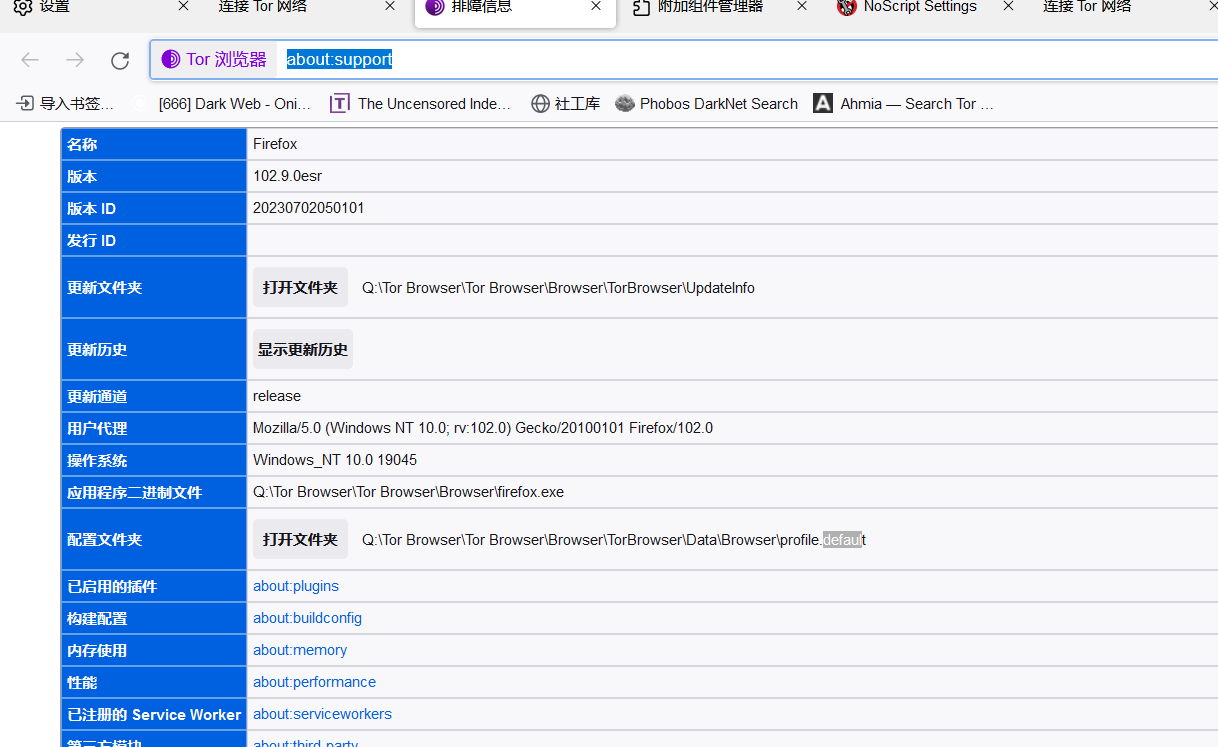The image size is (1218, 747).
Task: Open the about:memory link
Action: tap(300, 650)
